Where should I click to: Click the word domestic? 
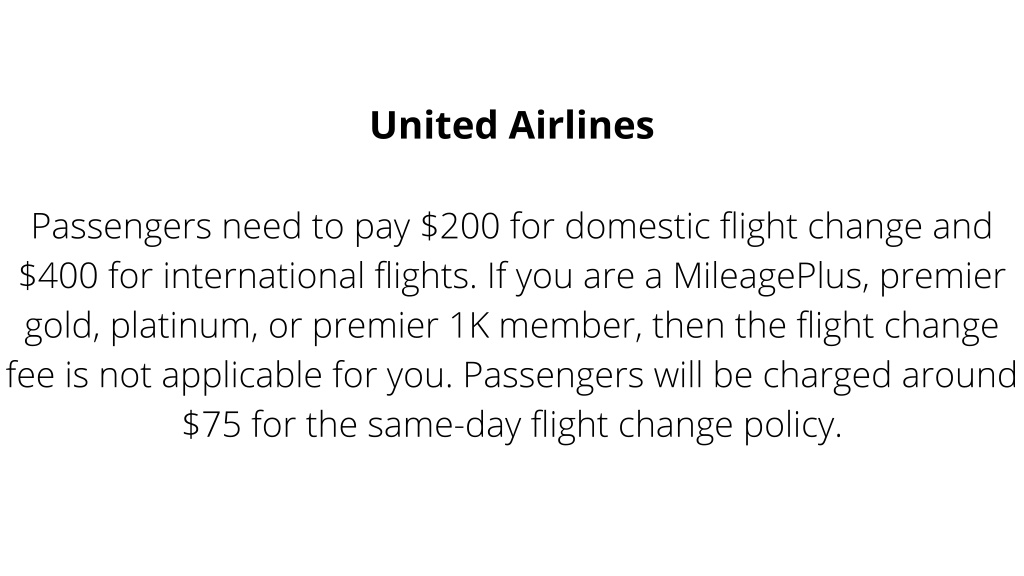click(637, 226)
